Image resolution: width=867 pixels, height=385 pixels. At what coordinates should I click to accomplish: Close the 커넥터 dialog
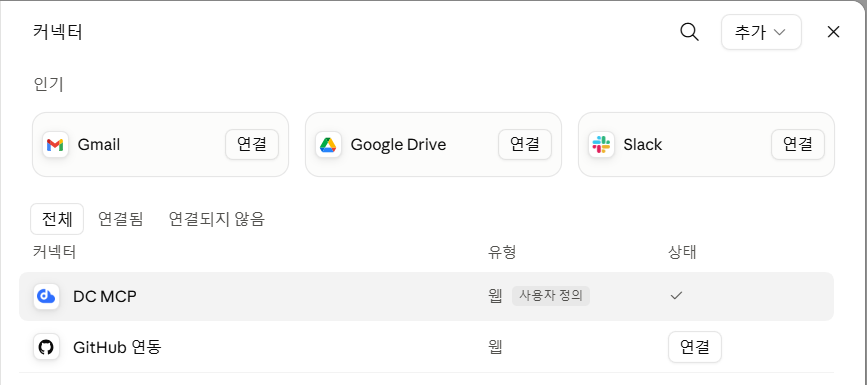(x=833, y=32)
